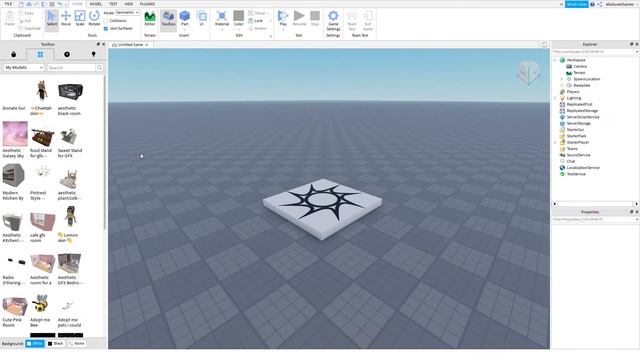The width and height of the screenshot is (640, 360).
Task: Click the Exit Game button
Action: 368,20
